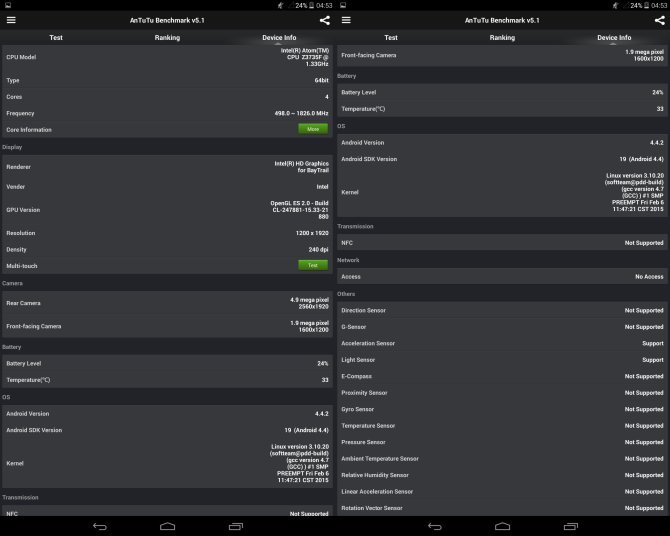Select the Gyro Sensor row
Screen dimensions: 670x536
(x=502, y=409)
